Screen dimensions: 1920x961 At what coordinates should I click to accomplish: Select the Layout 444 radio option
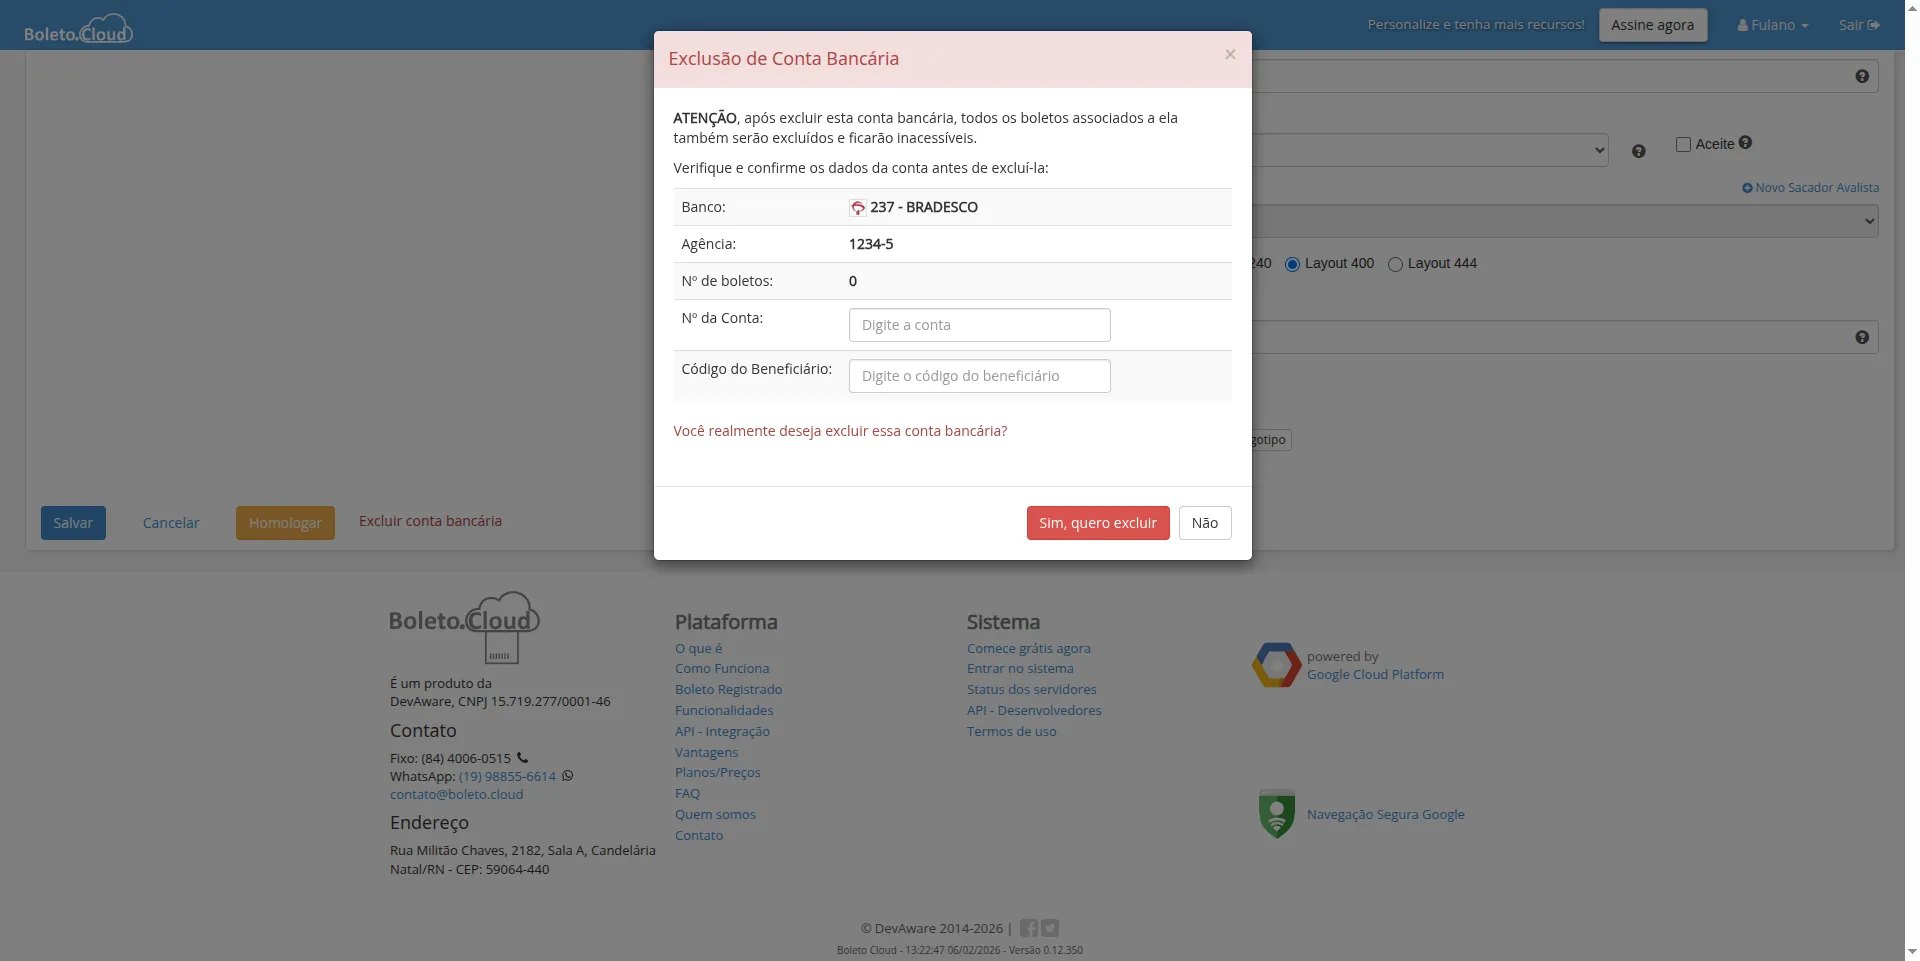click(1395, 264)
